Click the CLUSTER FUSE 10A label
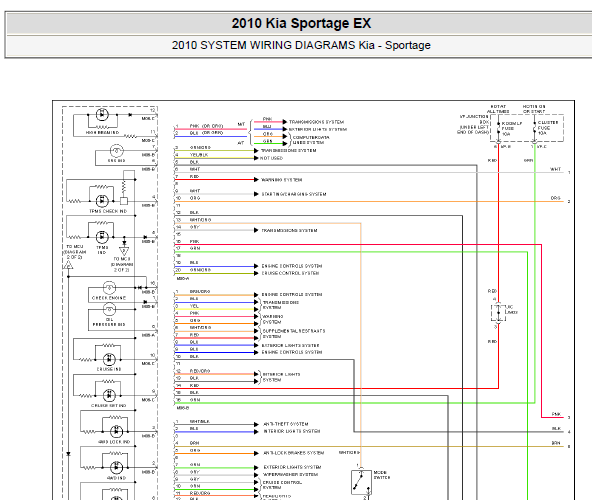The width and height of the screenshot is (592, 500). coord(548,128)
